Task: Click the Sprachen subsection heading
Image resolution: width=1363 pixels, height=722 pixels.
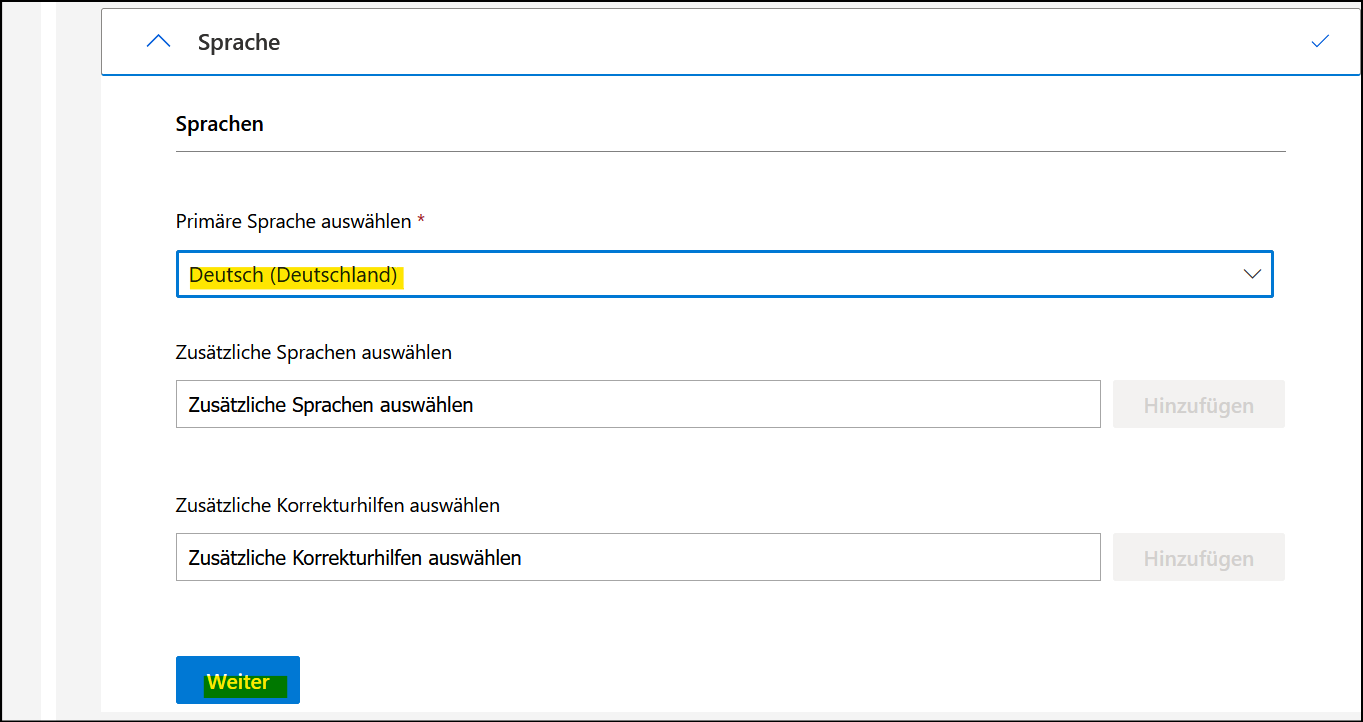Action: pos(219,123)
